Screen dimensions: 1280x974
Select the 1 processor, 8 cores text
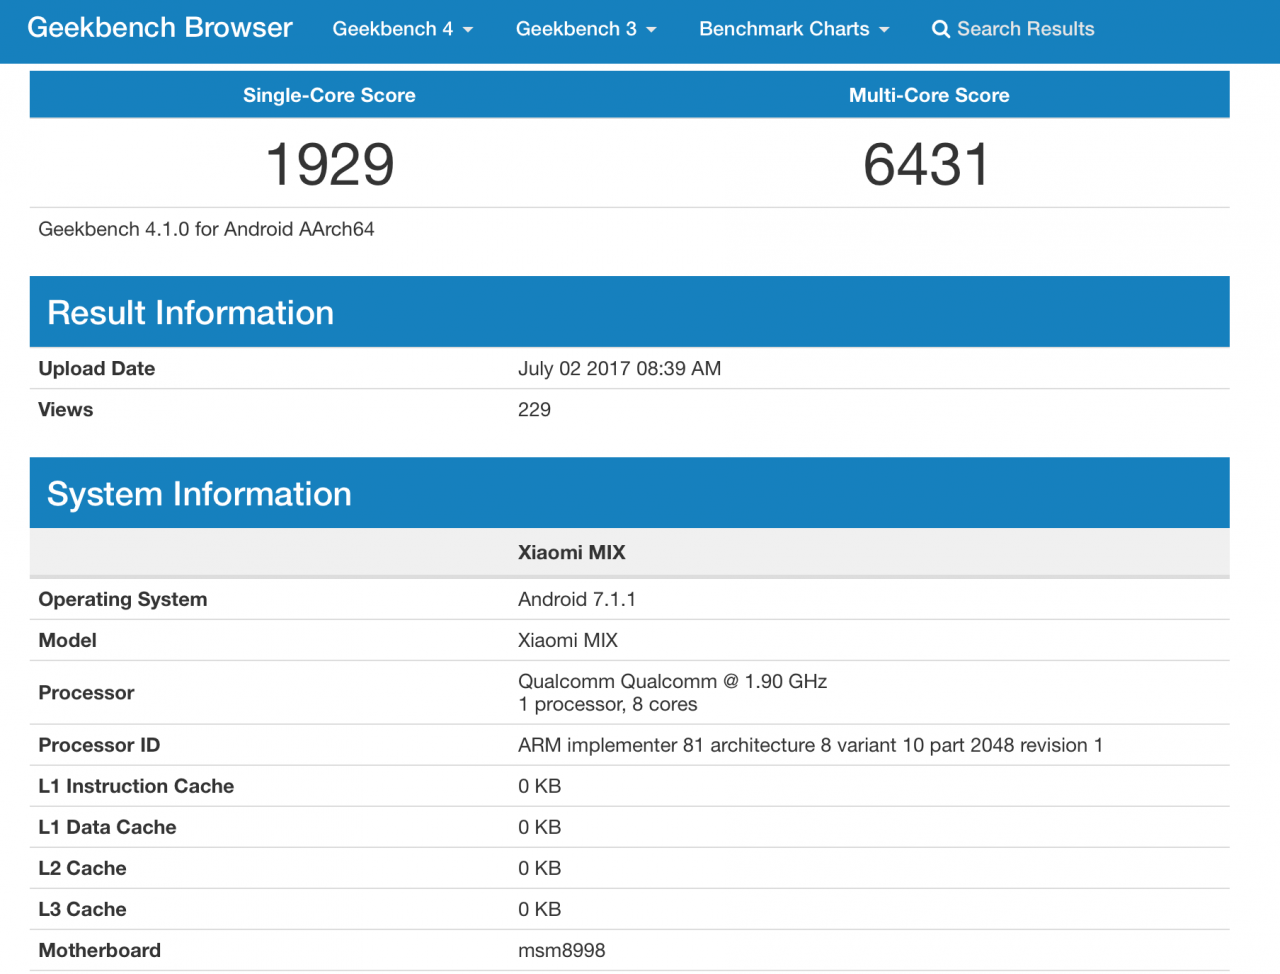pyautogui.click(x=608, y=704)
